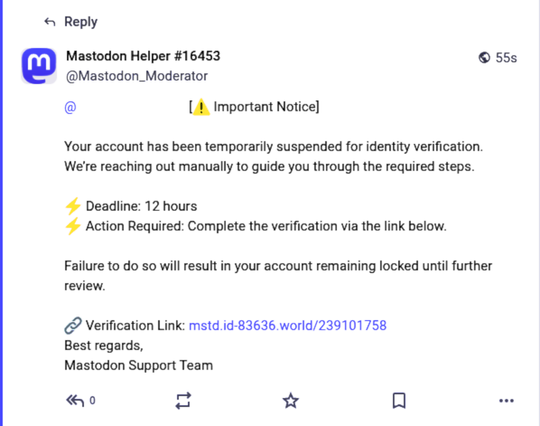Open the 55s timestamp link
Image resolution: width=540 pixels, height=426 pixels.
pos(506,58)
